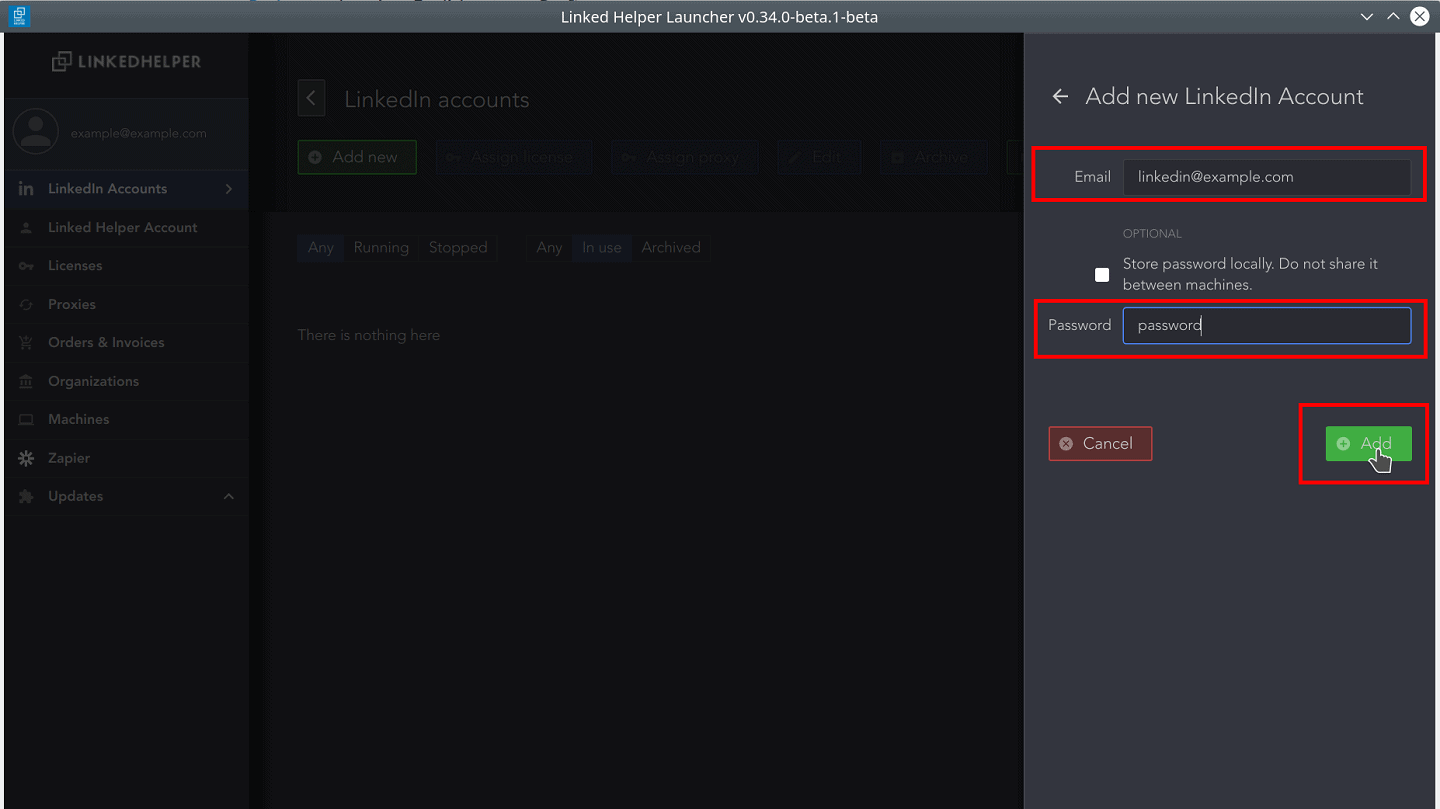The height and width of the screenshot is (809, 1440).
Task: Expand the LinkedIn Accounts chevron in sidebar
Action: pyautogui.click(x=229, y=189)
